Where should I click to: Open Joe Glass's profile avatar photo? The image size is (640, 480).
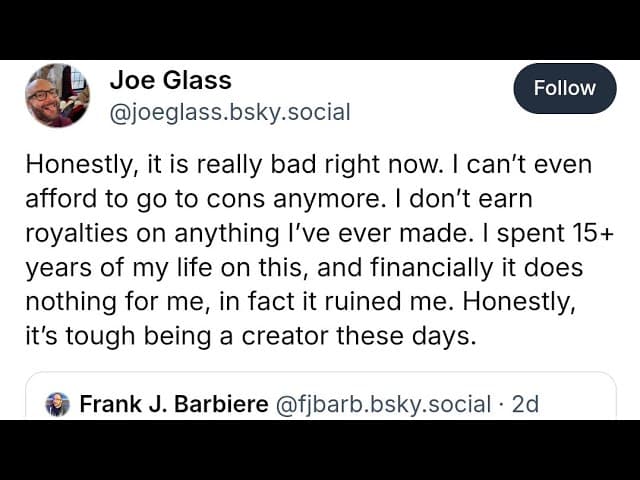57,96
